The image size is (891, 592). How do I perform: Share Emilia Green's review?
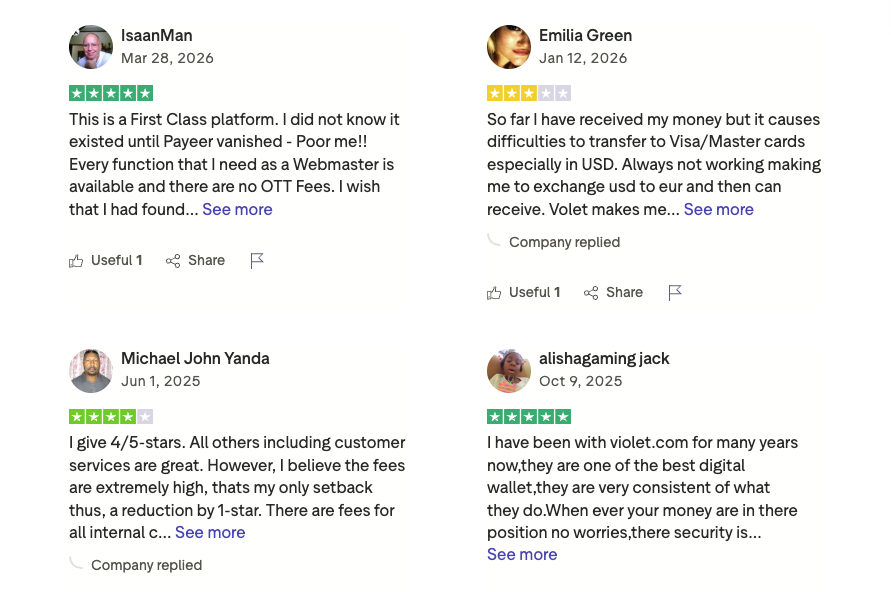click(x=613, y=293)
